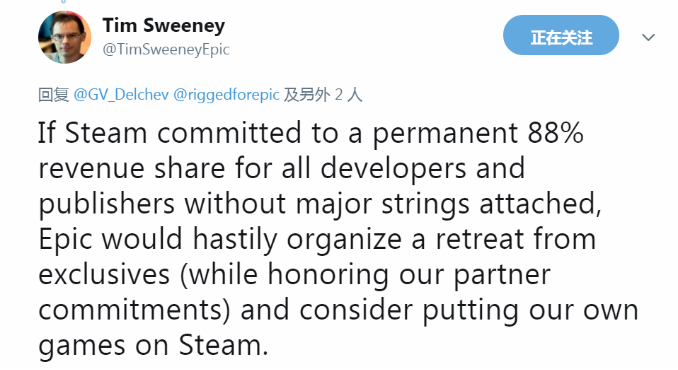Click the word 'Epic' starting fourth line
Screen dimensions: 678x370
(65, 240)
